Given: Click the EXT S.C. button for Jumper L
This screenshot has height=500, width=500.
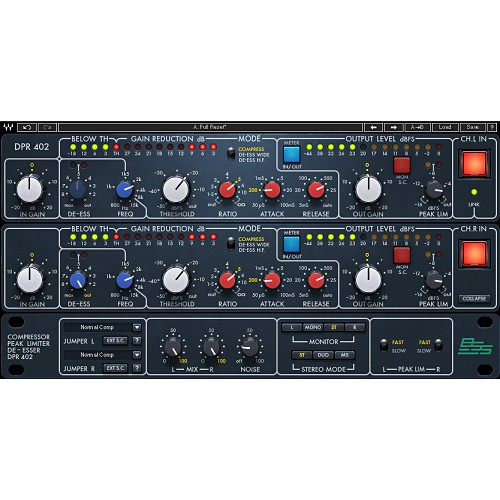Looking at the screenshot, I should click(x=115, y=341).
